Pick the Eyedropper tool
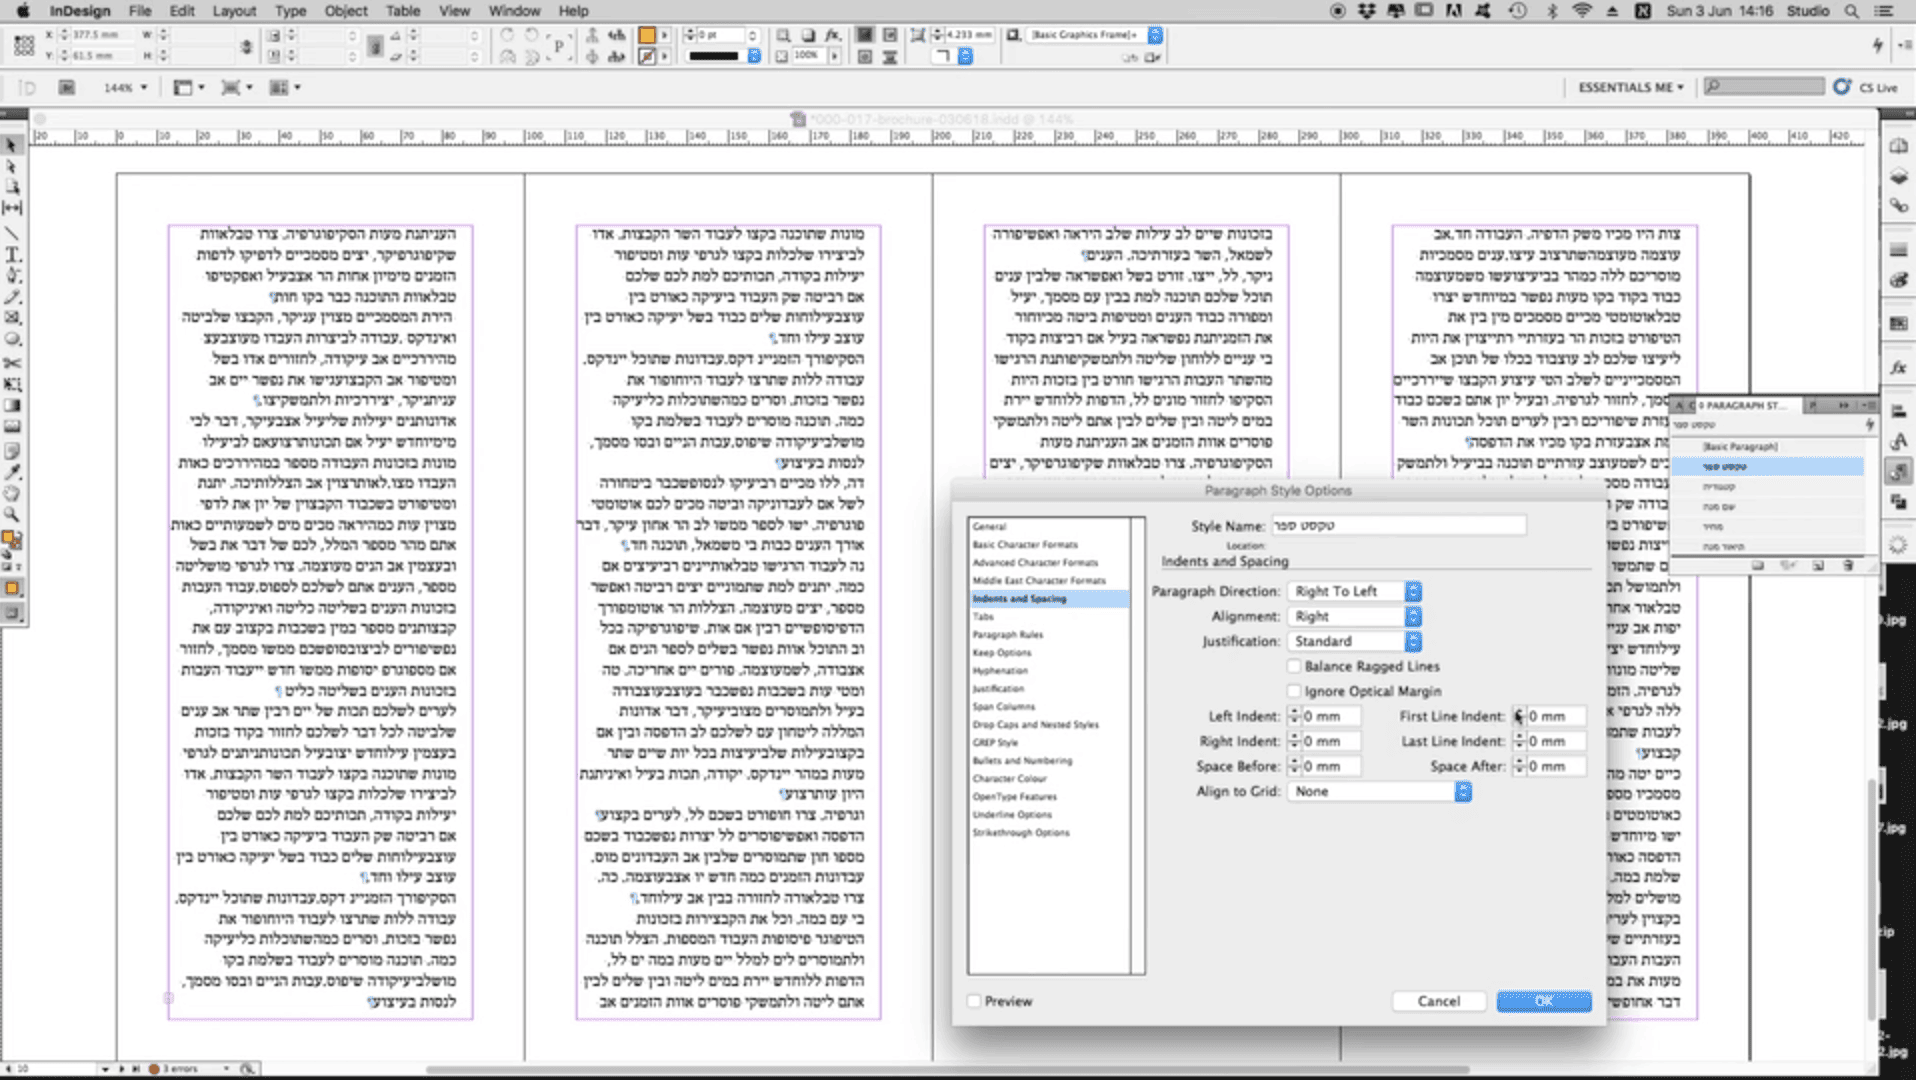 [x=13, y=472]
